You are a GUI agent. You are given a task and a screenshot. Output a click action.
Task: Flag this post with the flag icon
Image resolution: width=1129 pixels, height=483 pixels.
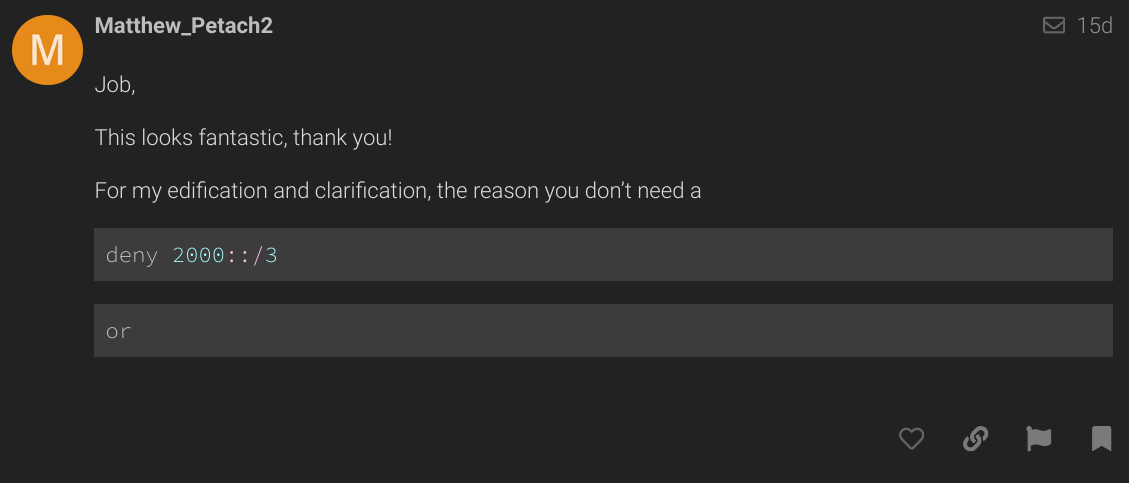pos(1038,438)
